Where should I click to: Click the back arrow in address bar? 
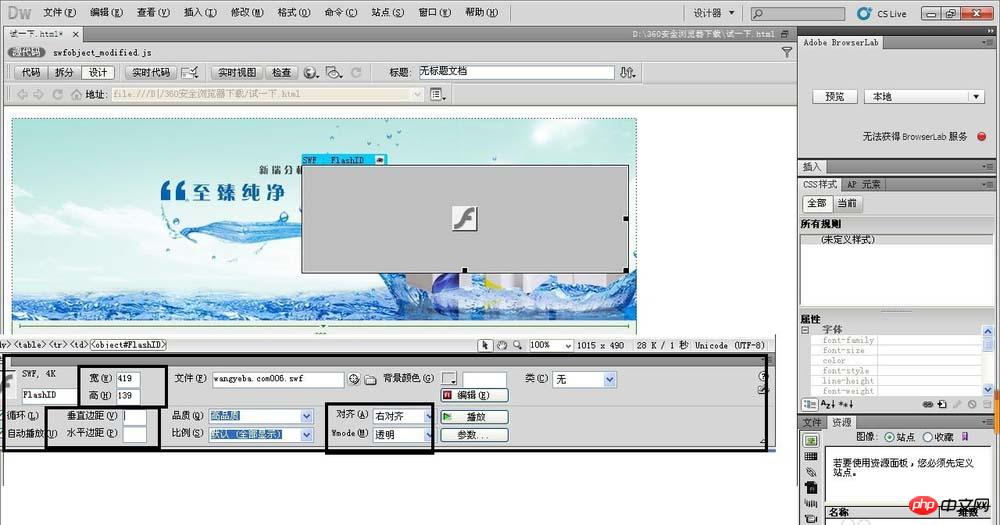click(x=22, y=94)
